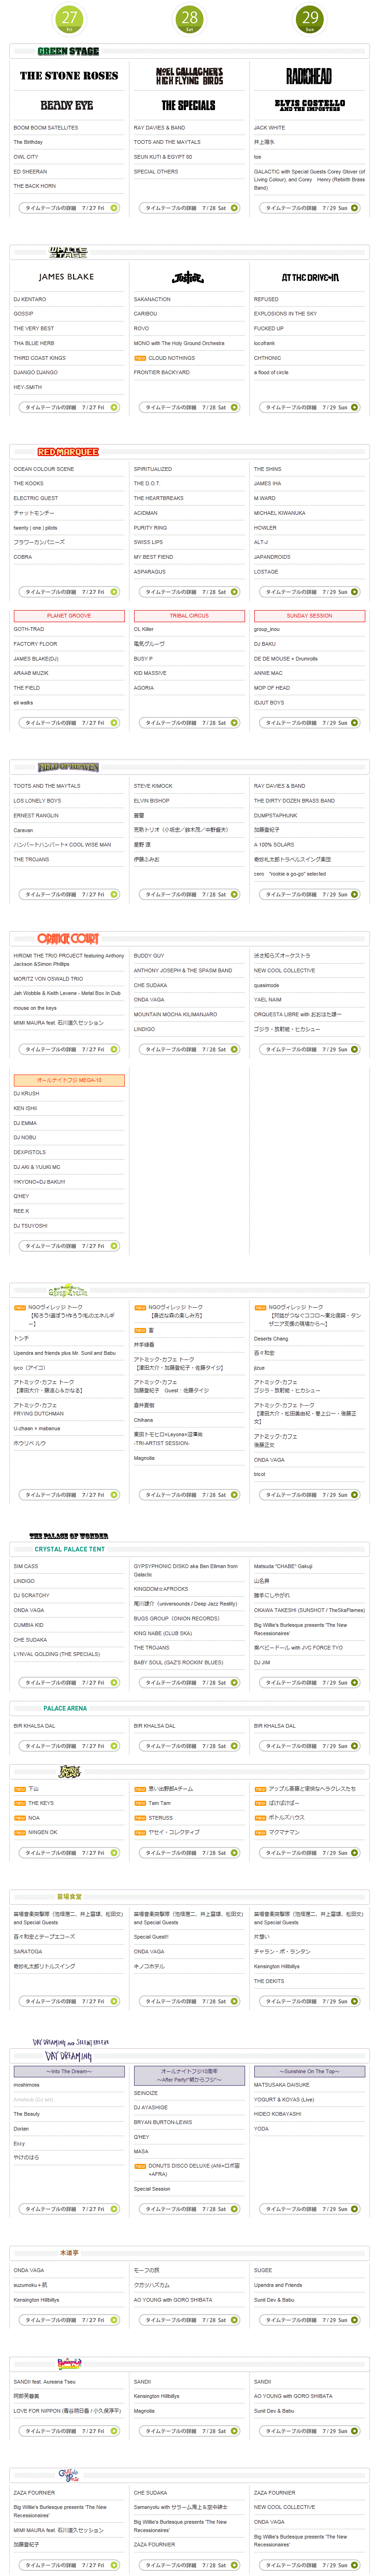Click the At The Drive-In logo
This screenshot has width=381, height=2576.
point(310,277)
